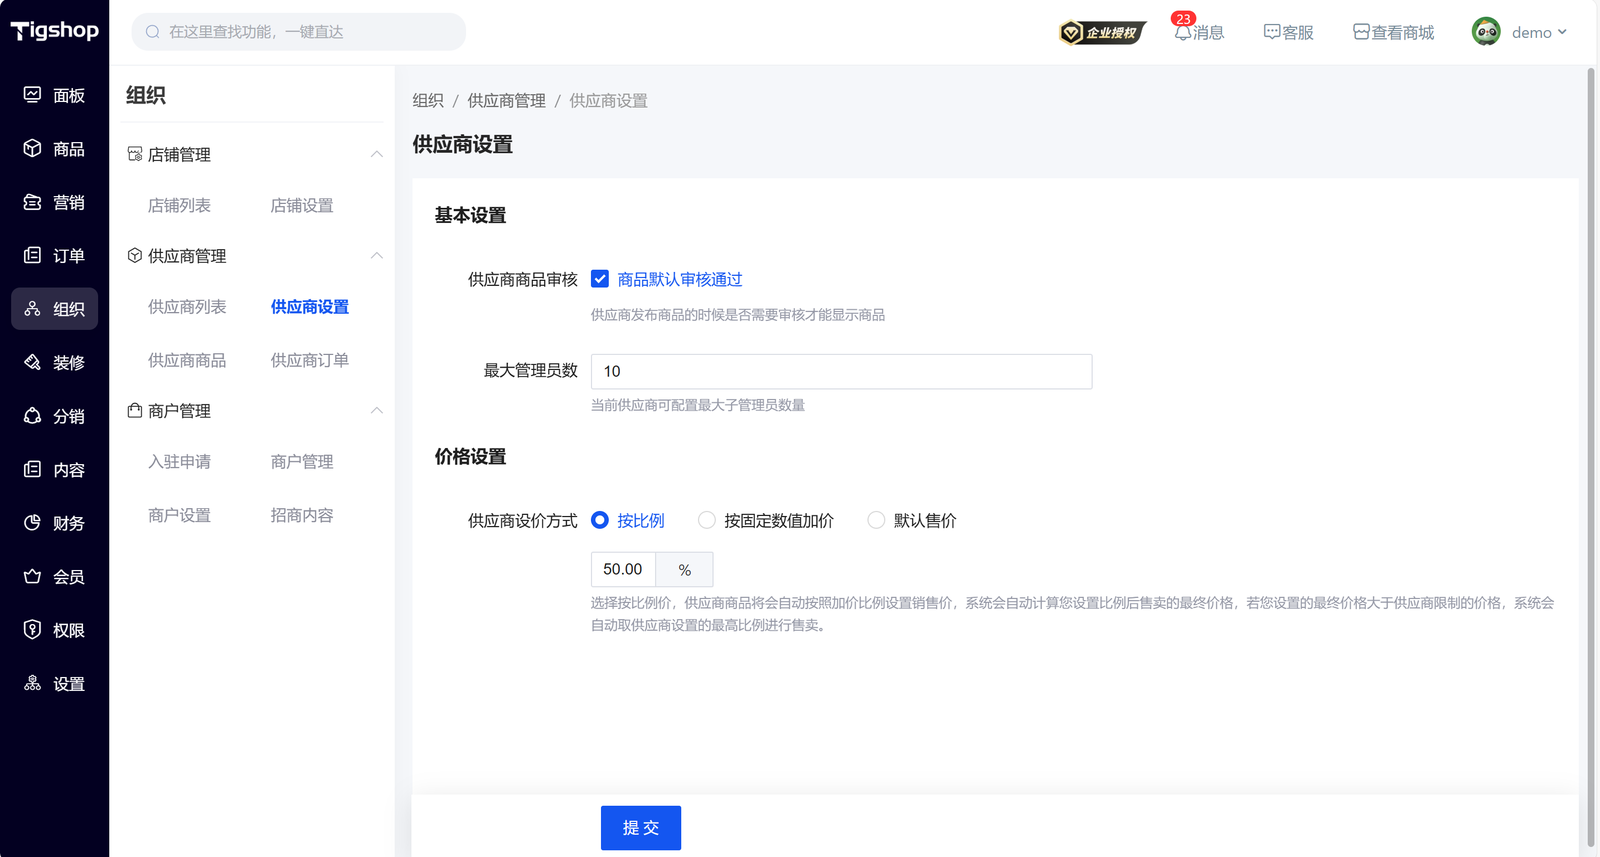This screenshot has width=1600, height=857.
Task: Open the Members crown icon
Action: [x=33, y=577]
